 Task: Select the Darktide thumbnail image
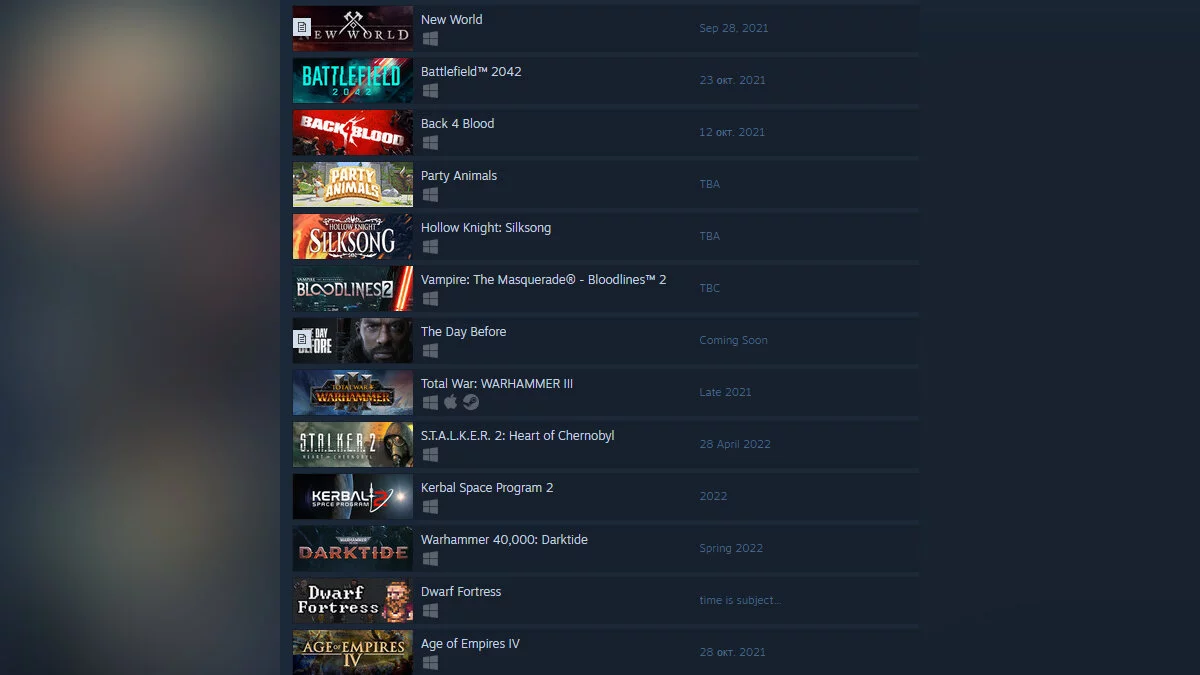pos(353,548)
